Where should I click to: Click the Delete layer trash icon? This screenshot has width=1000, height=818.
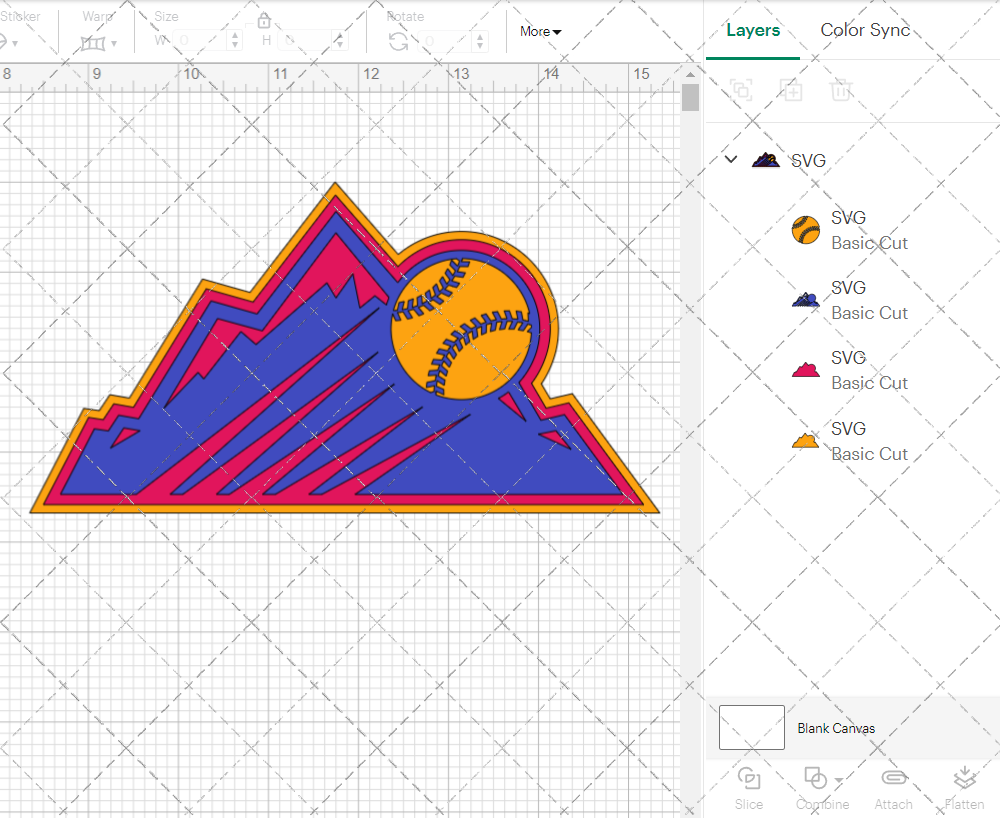pos(841,91)
